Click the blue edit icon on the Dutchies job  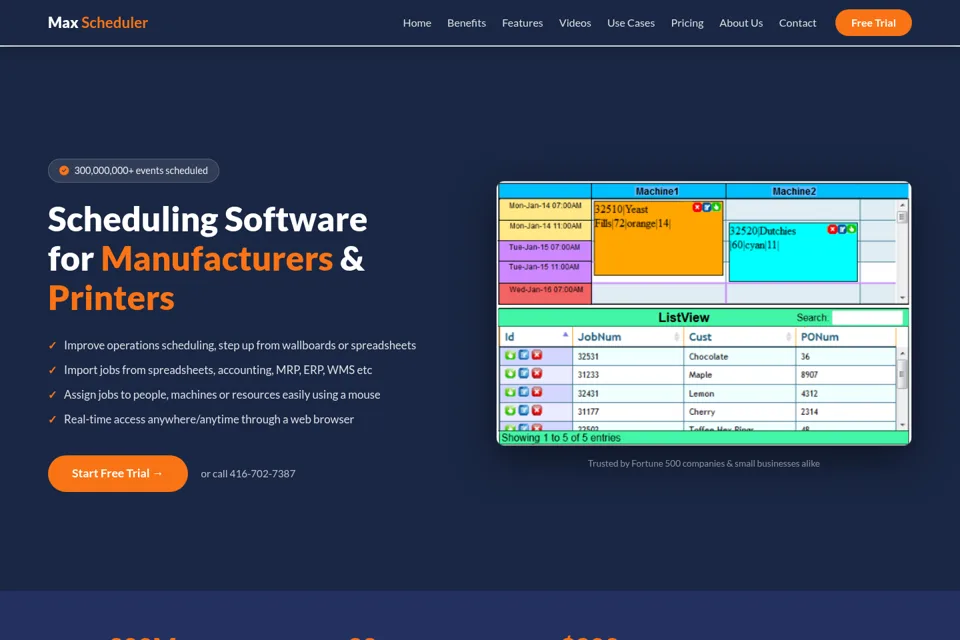click(842, 229)
